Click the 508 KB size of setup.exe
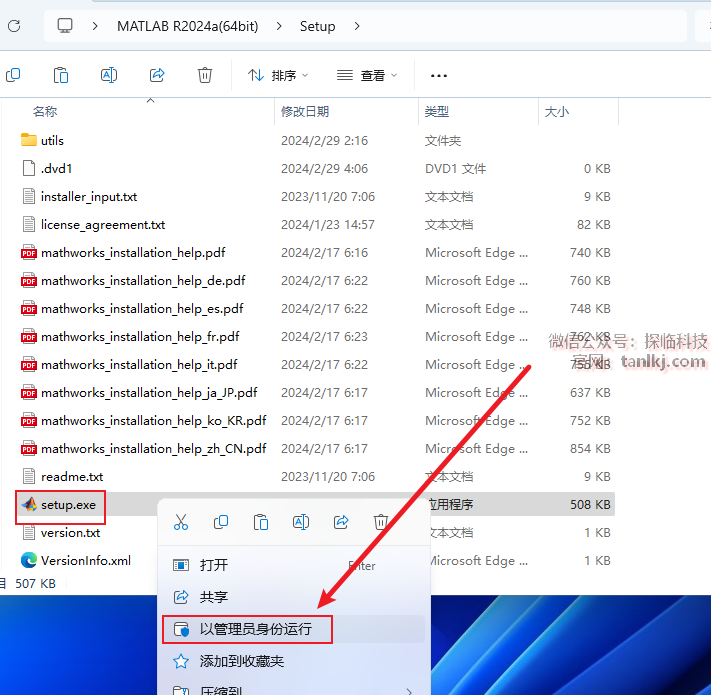711x695 pixels. point(590,505)
